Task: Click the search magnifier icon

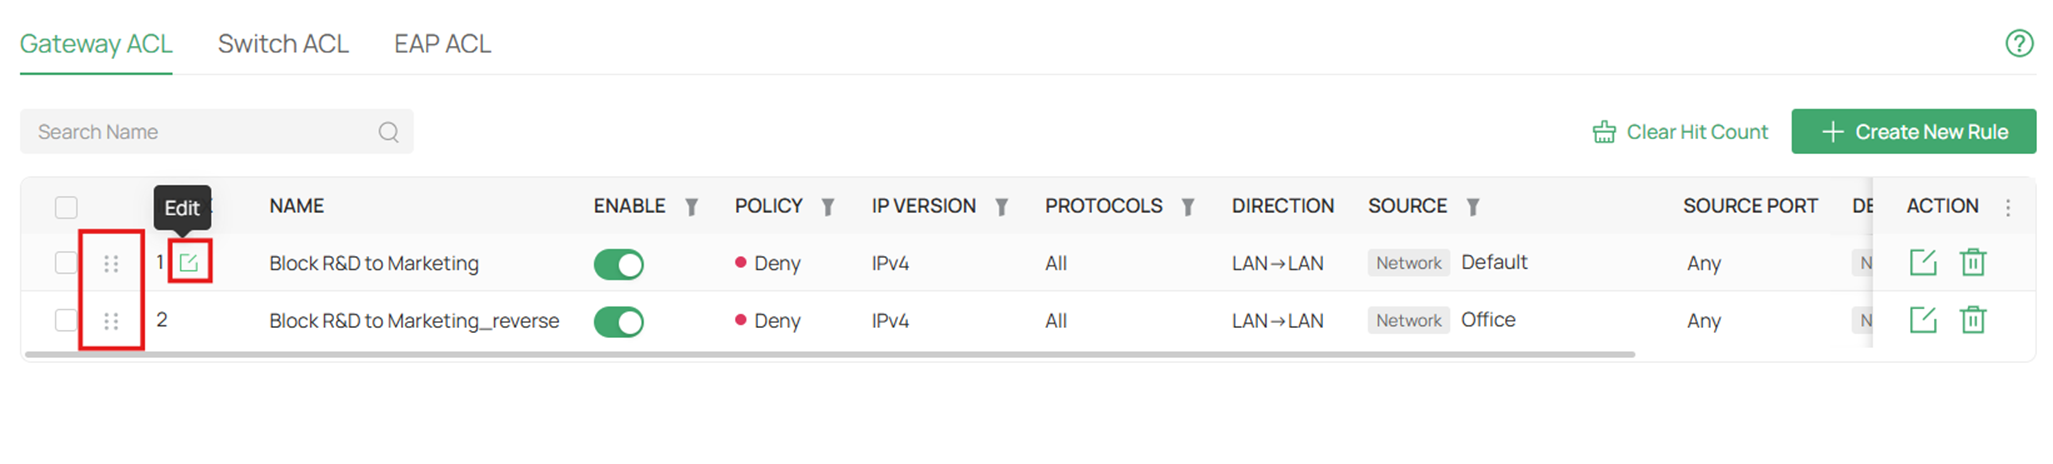Action: point(389,132)
